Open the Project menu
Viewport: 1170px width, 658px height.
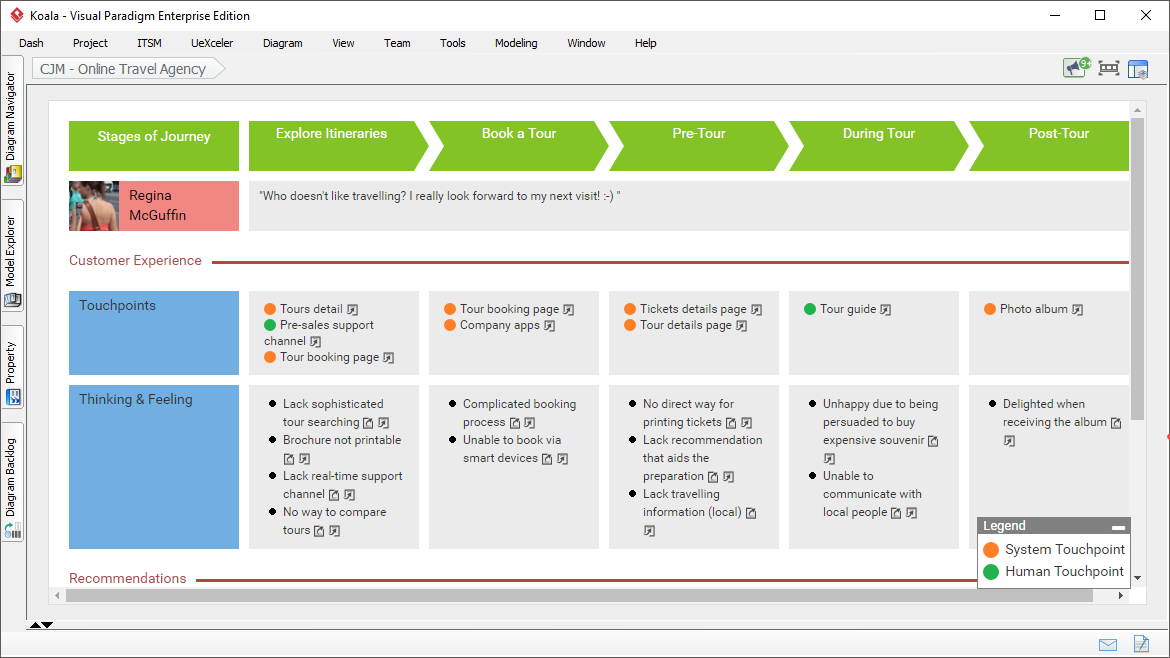pyautogui.click(x=90, y=43)
